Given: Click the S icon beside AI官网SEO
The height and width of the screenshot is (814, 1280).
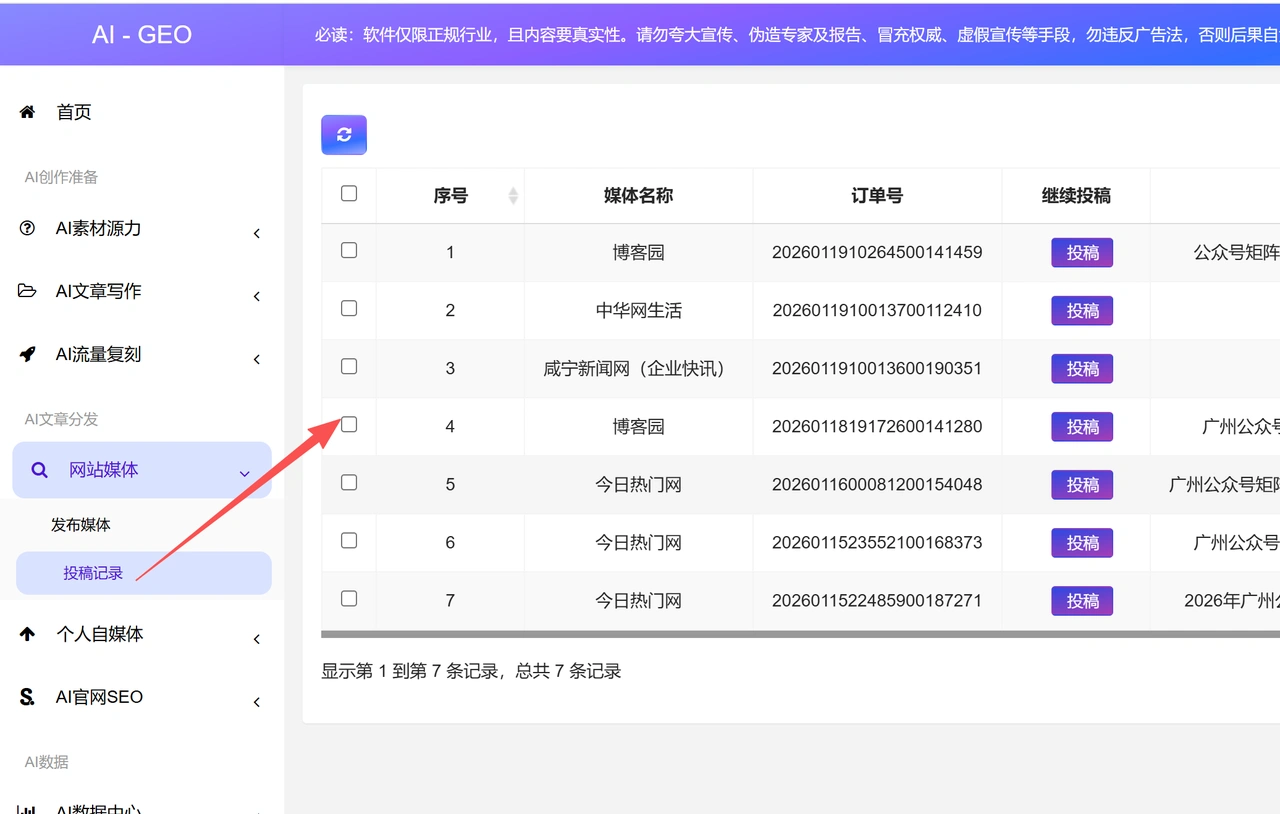Looking at the screenshot, I should click(27, 697).
